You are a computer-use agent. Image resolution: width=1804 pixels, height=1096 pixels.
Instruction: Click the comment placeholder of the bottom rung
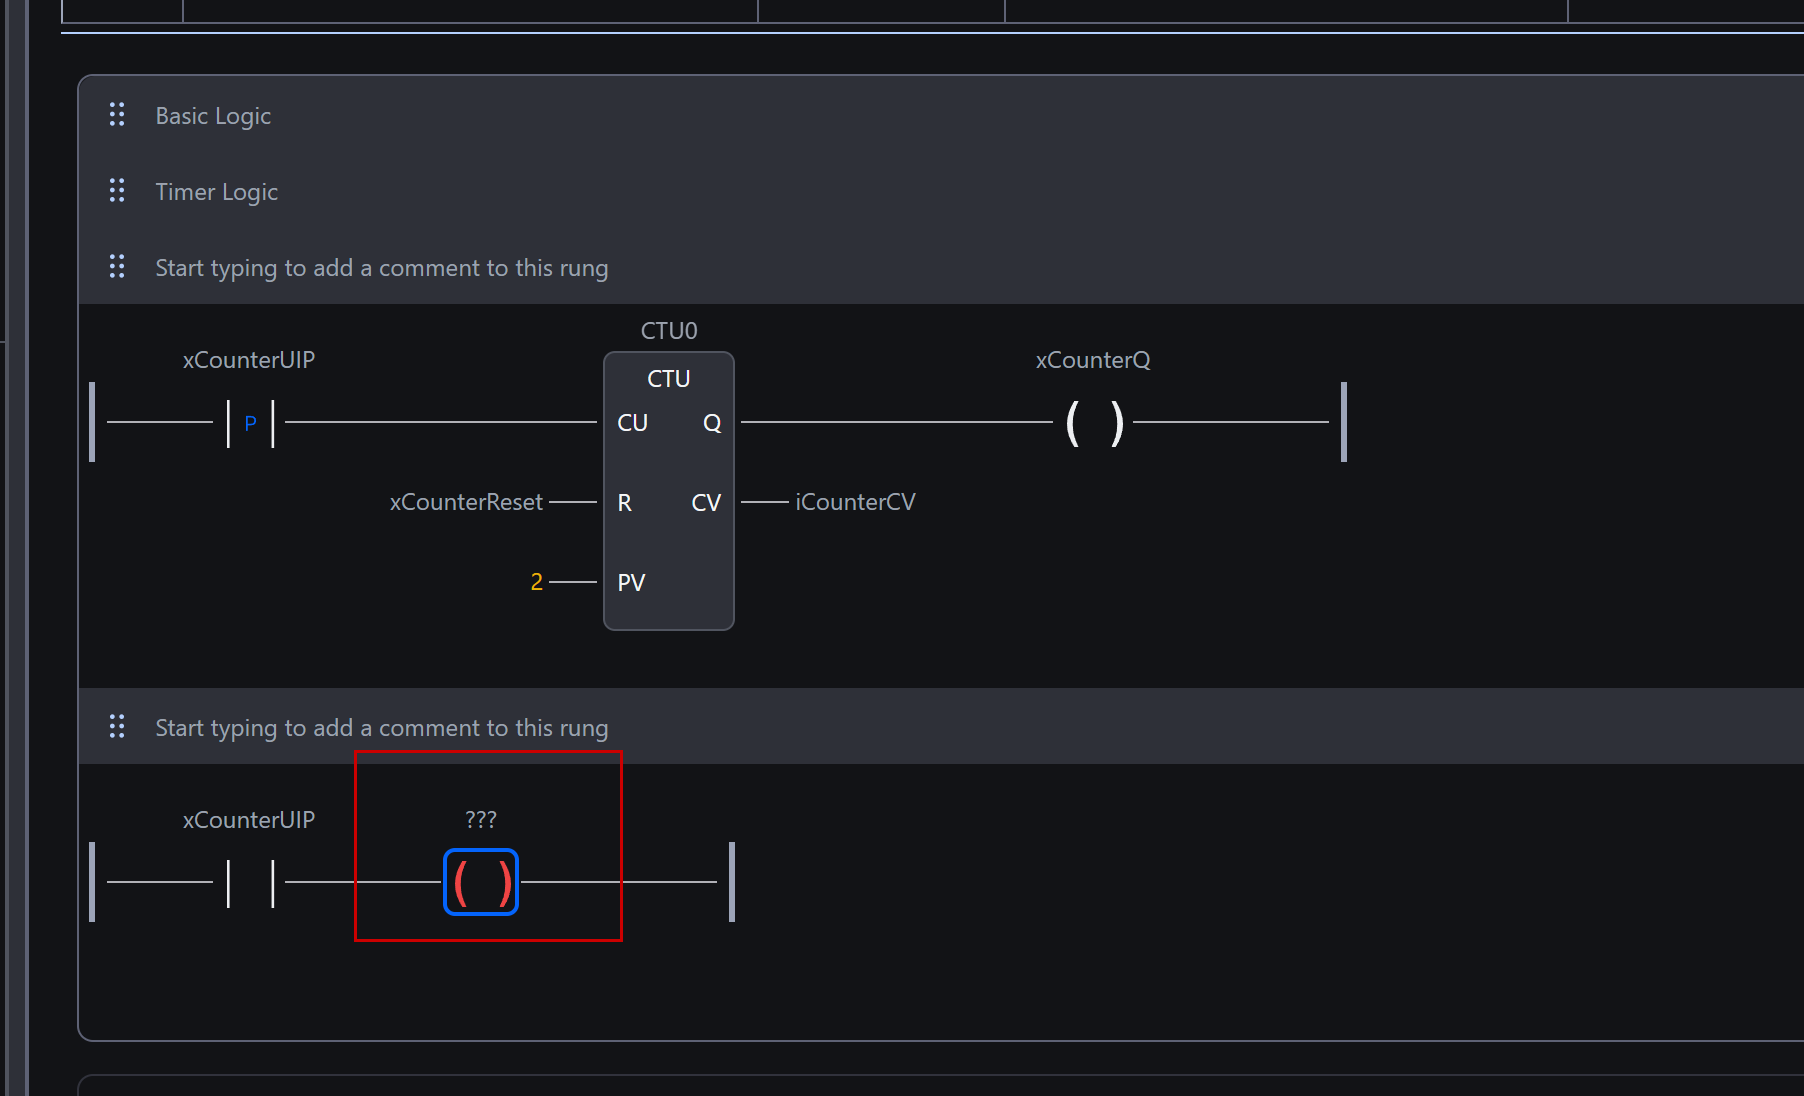381,728
